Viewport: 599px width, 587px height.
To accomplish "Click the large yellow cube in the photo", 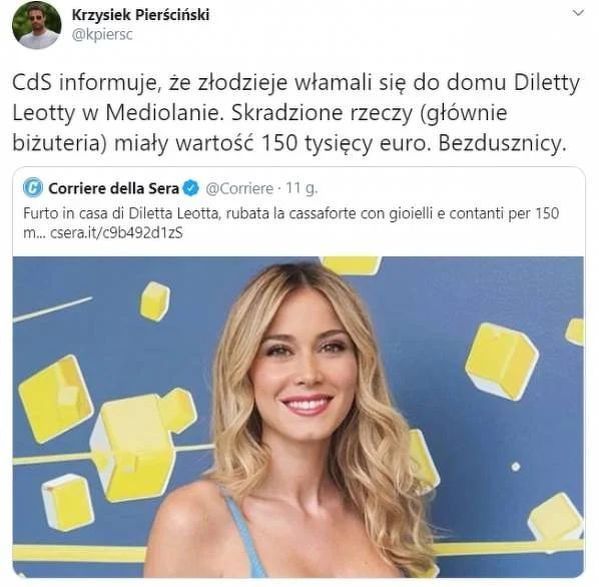I will point(143,445).
